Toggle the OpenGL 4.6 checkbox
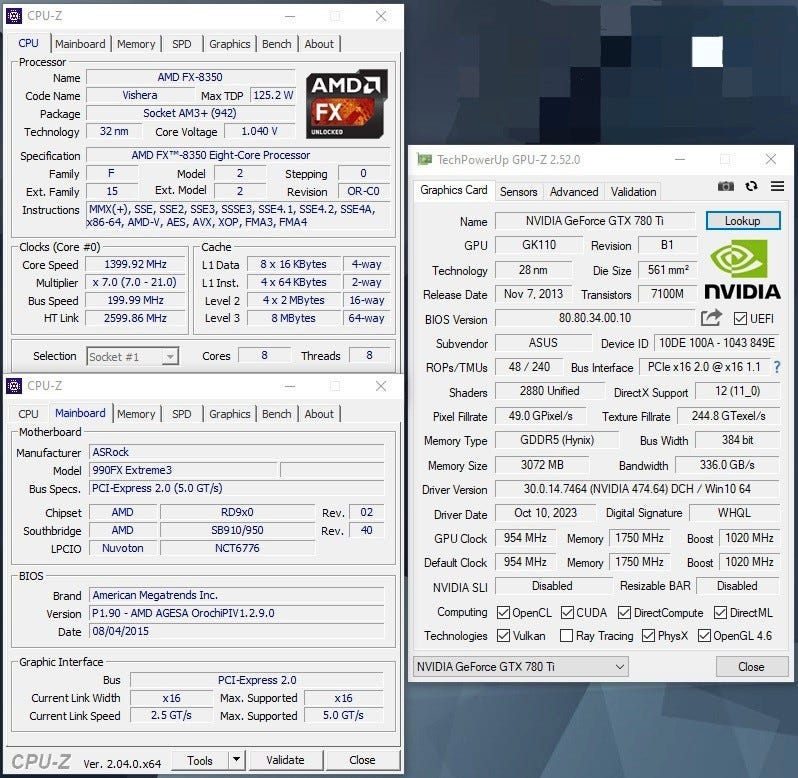The image size is (798, 778). pos(704,635)
